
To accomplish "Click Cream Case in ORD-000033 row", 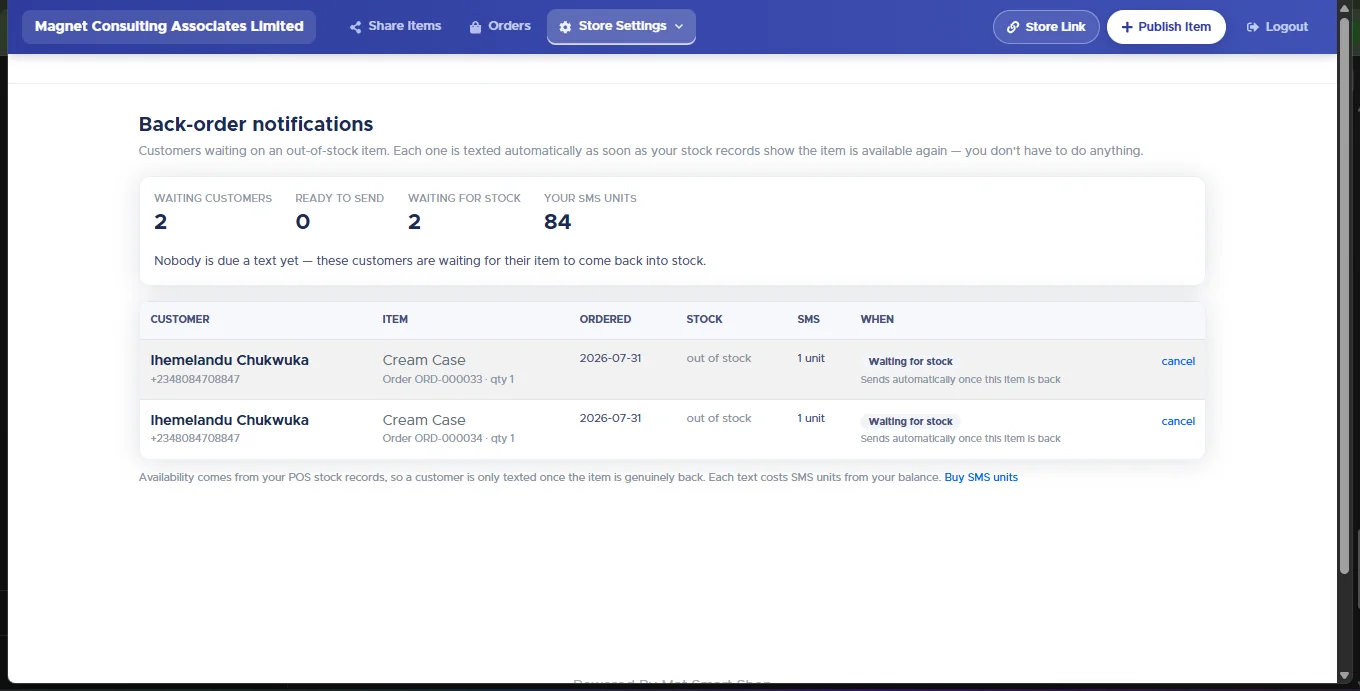I will (424, 360).
